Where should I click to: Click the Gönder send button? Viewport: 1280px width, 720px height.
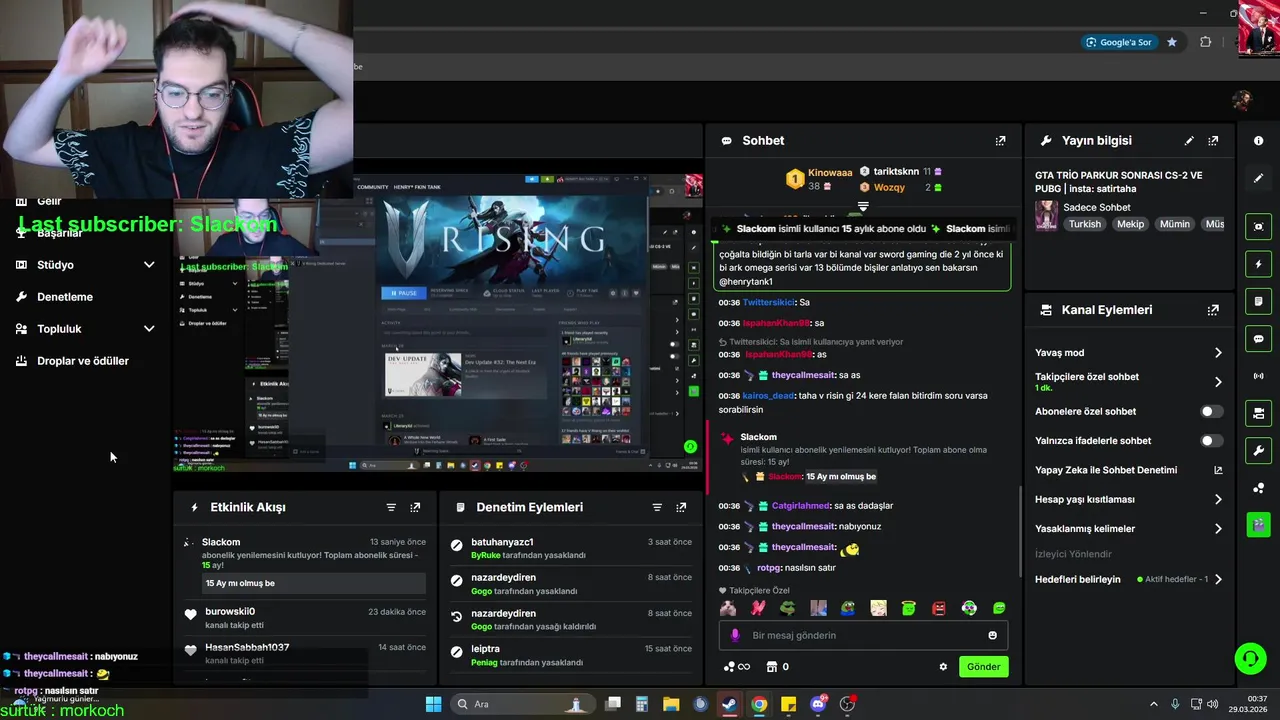tap(983, 667)
